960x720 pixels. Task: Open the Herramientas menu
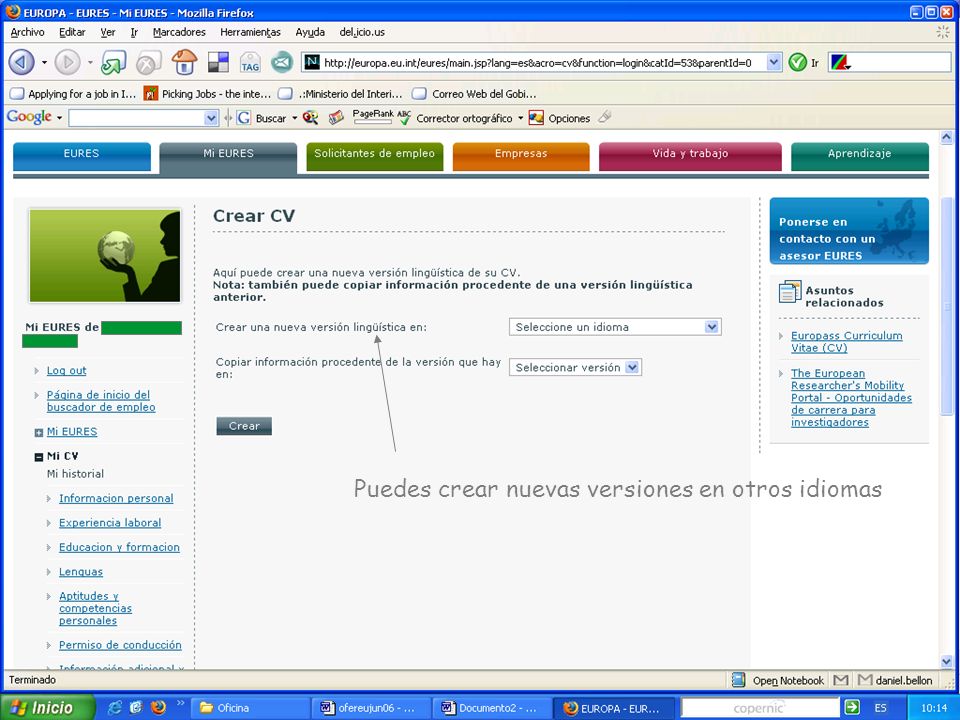tap(250, 32)
